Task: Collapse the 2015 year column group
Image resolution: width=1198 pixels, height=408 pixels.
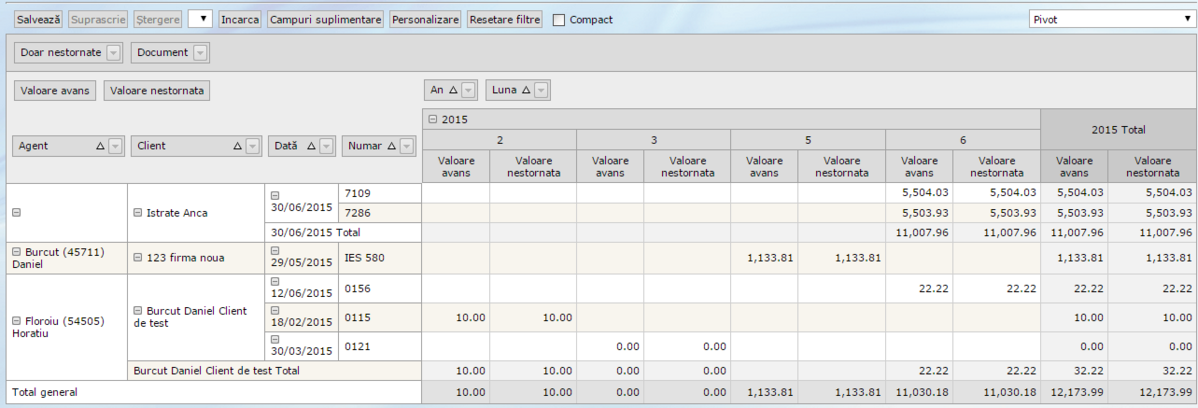Action: (x=432, y=119)
